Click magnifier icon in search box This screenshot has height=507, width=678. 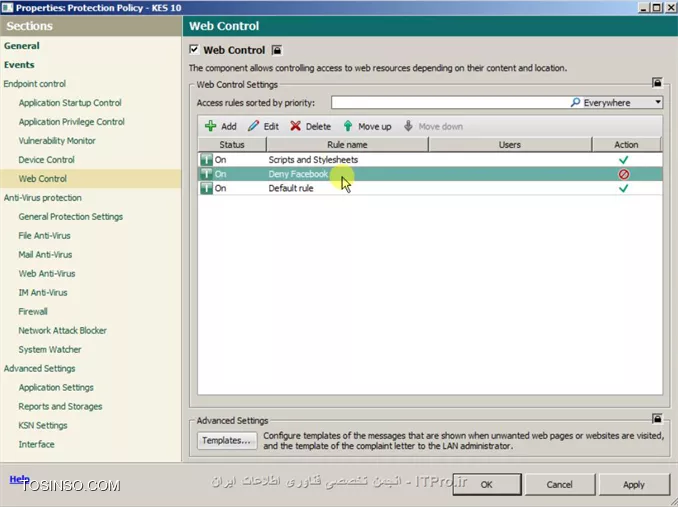(x=575, y=102)
